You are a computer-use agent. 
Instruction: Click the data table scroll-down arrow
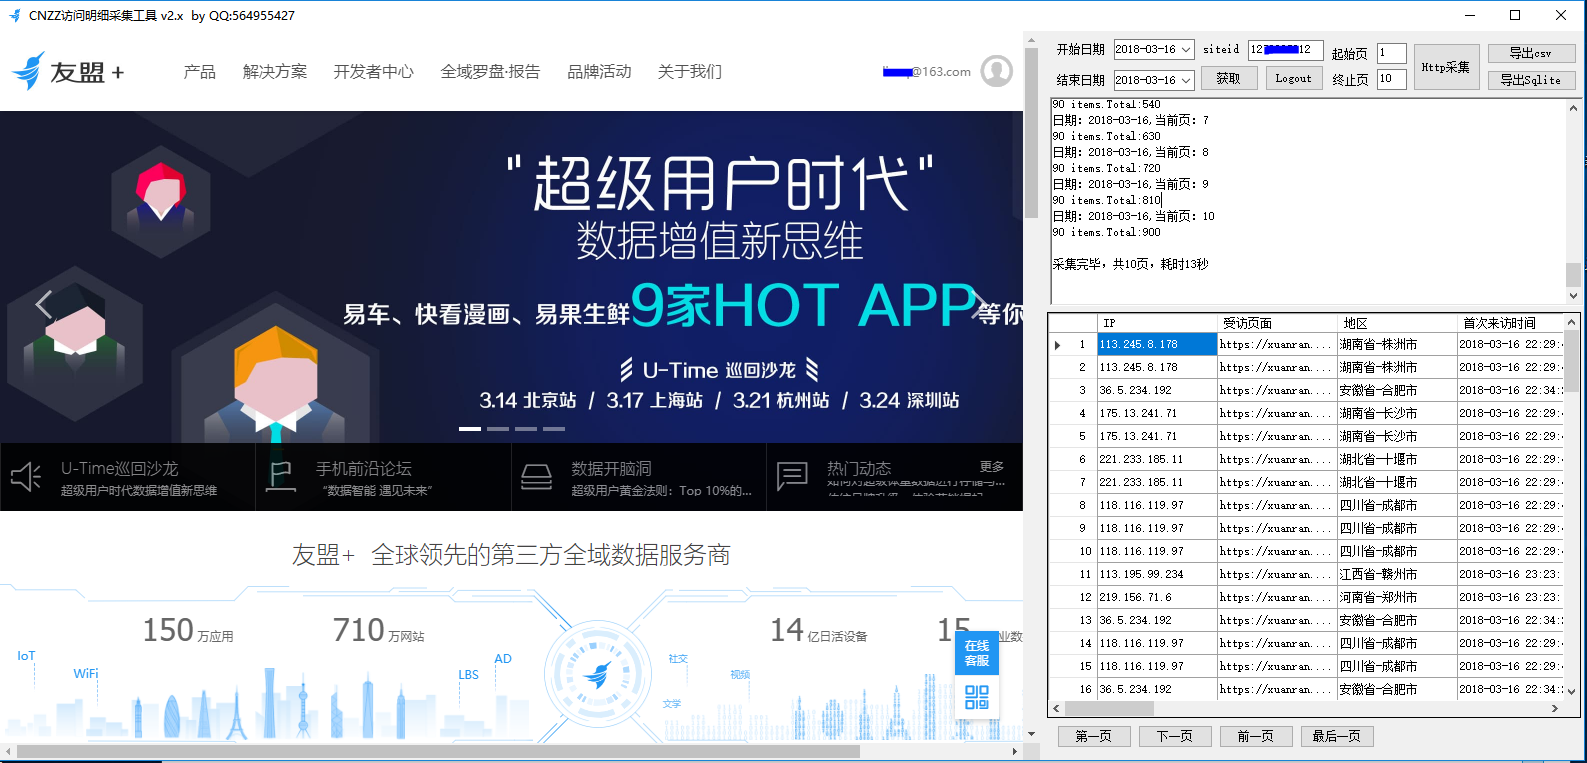click(x=1571, y=691)
